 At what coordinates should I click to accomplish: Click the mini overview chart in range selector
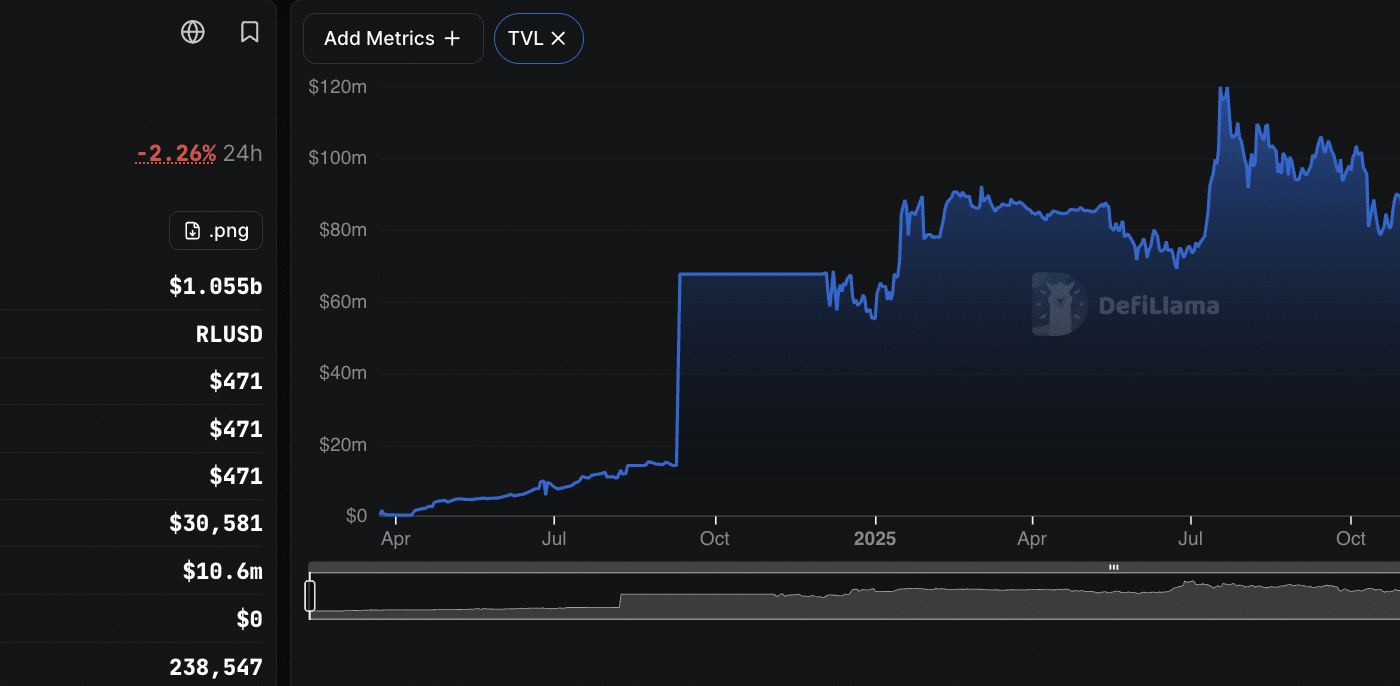tap(855, 596)
